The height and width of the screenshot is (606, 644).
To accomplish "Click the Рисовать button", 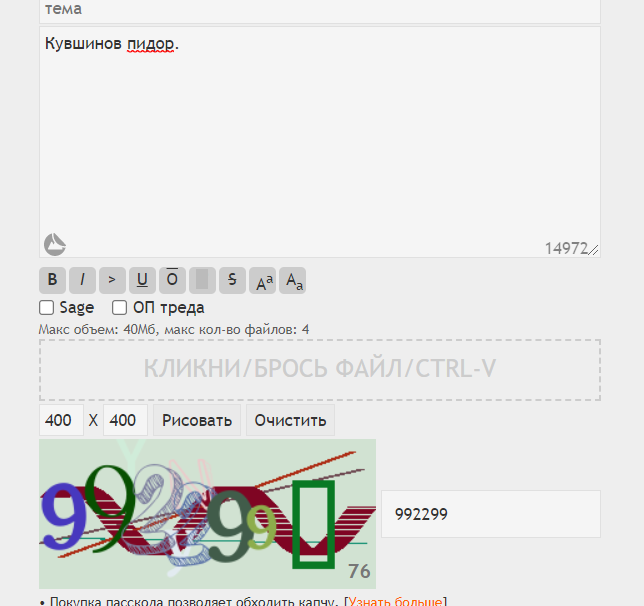I will 197,420.
